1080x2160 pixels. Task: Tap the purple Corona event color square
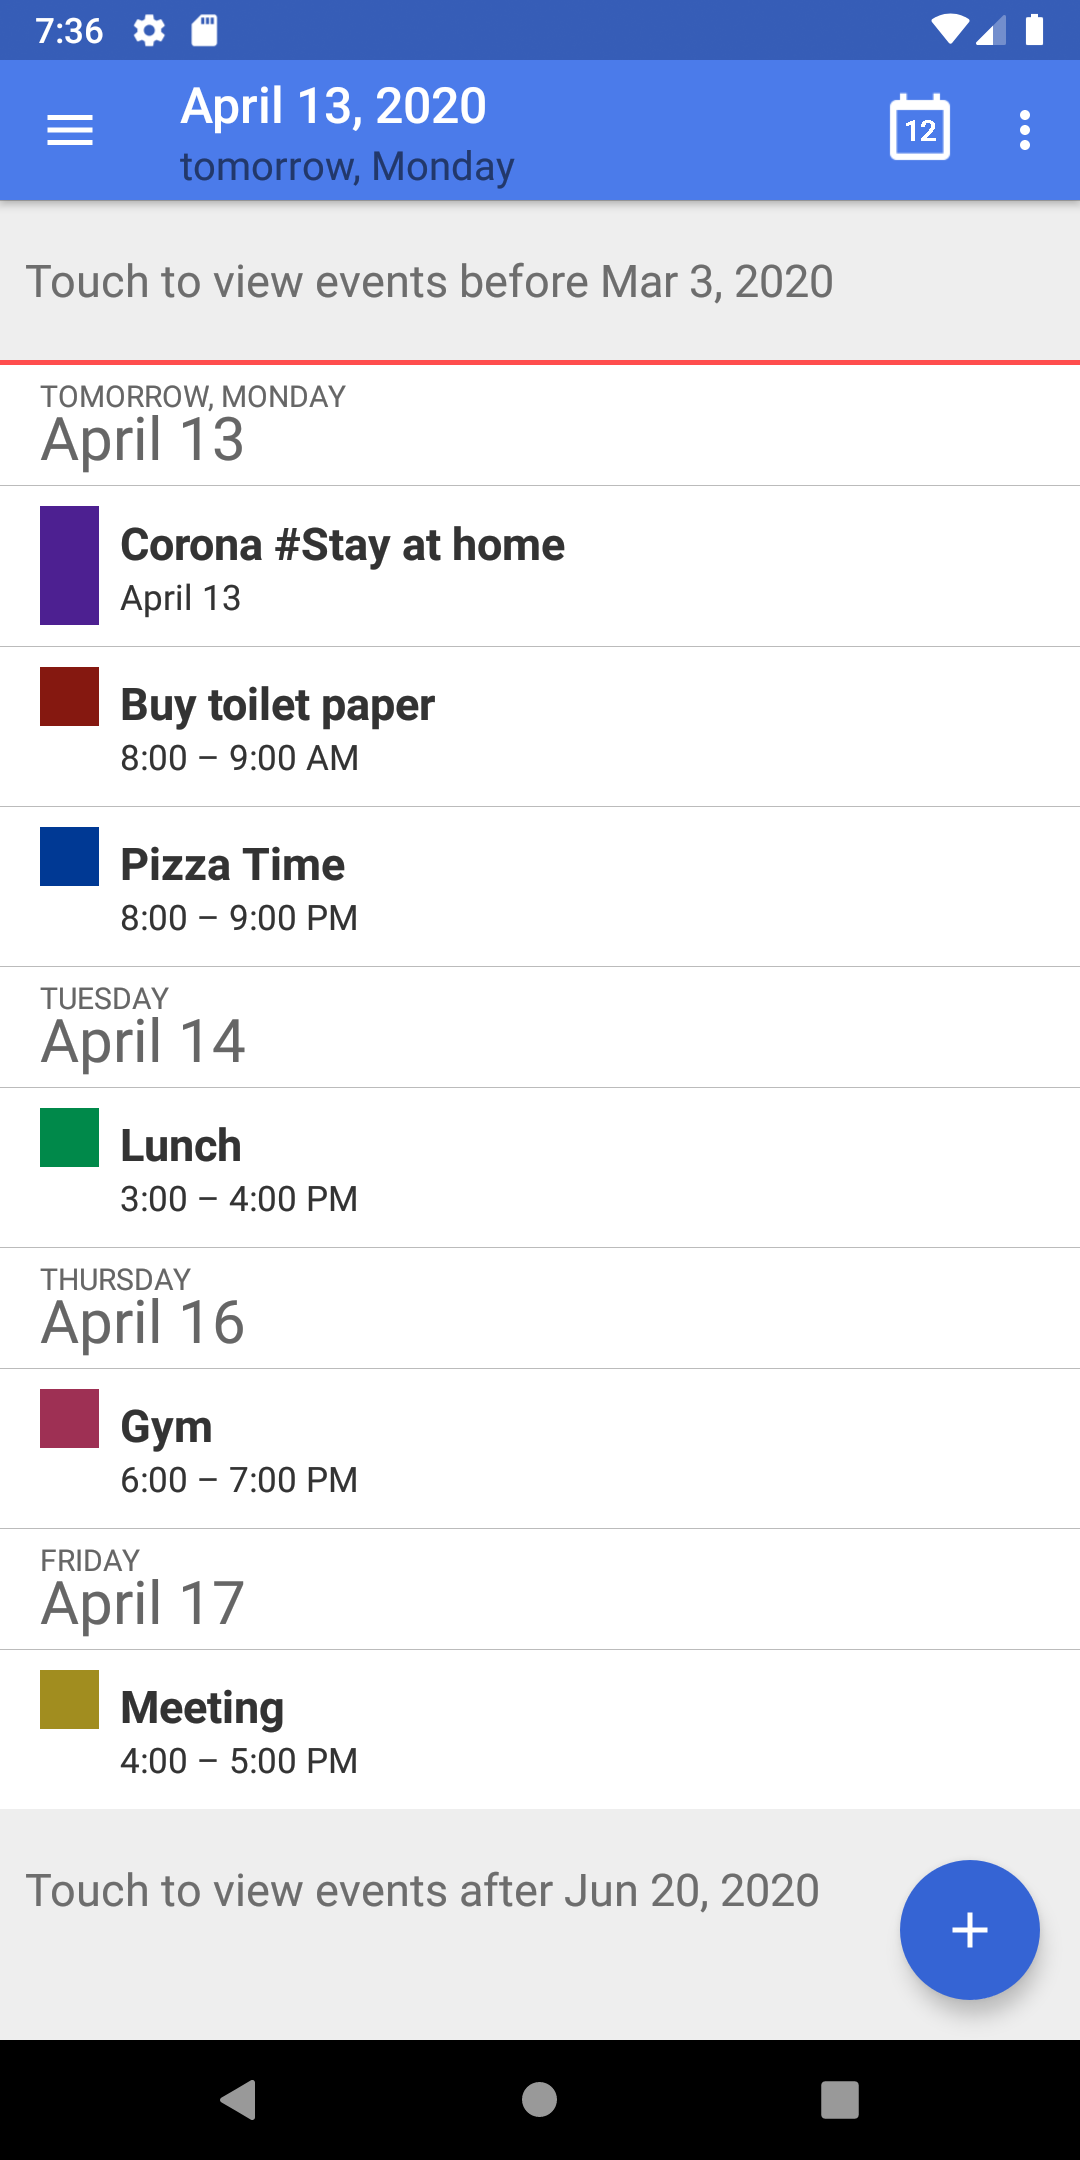(70, 565)
